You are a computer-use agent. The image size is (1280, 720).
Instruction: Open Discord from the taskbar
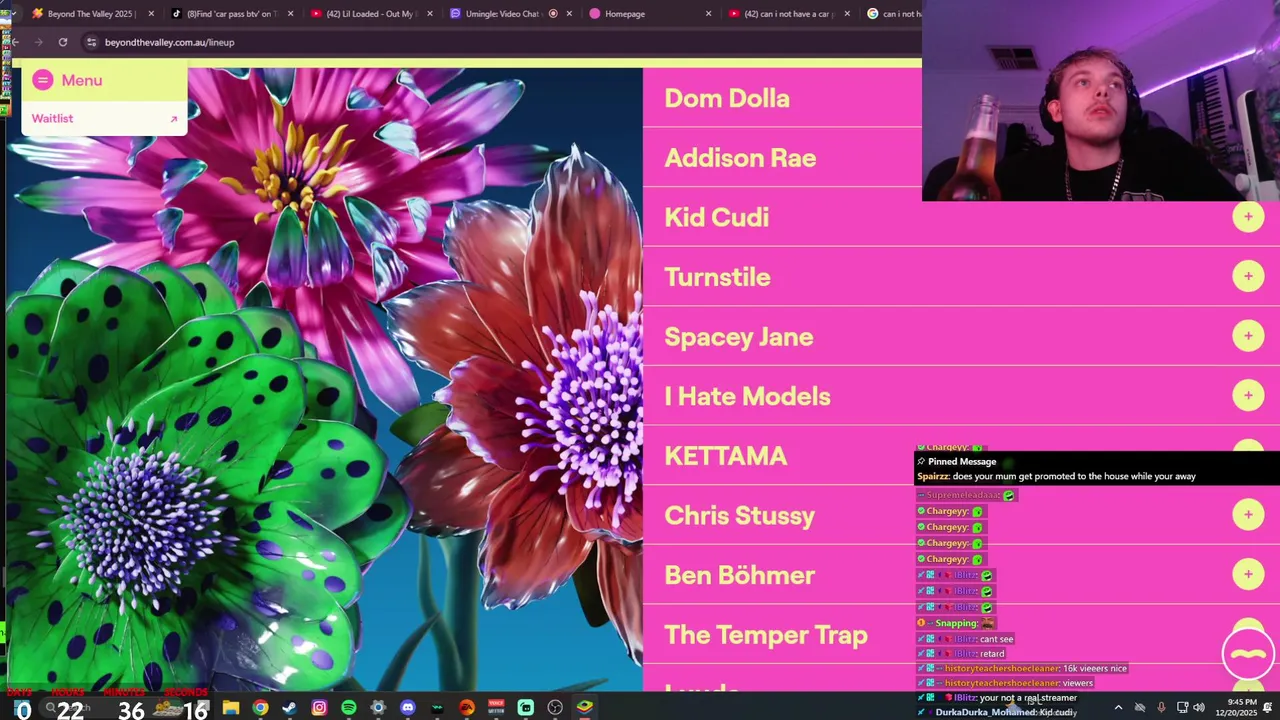pos(407,708)
